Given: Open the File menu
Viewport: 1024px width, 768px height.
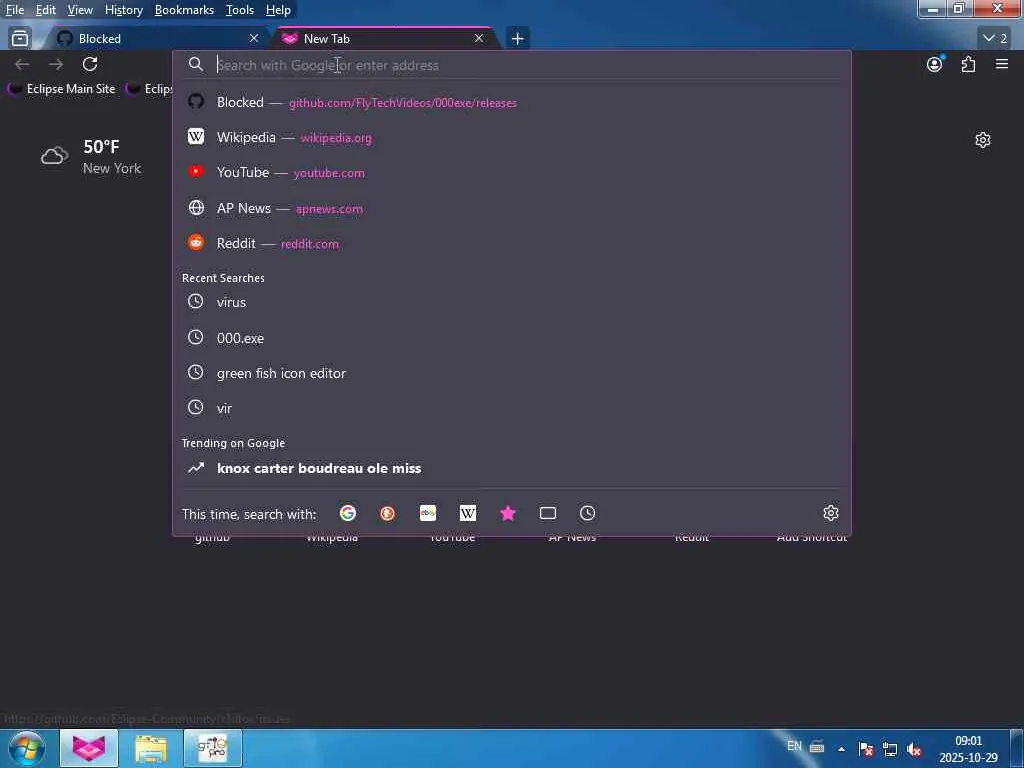Looking at the screenshot, I should 14,10.
